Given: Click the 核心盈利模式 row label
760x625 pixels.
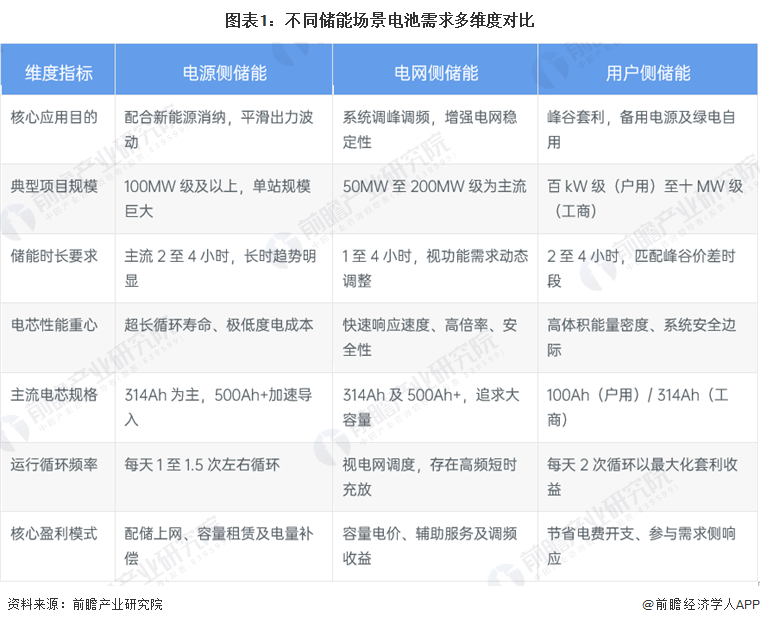Looking at the screenshot, I should tap(54, 533).
